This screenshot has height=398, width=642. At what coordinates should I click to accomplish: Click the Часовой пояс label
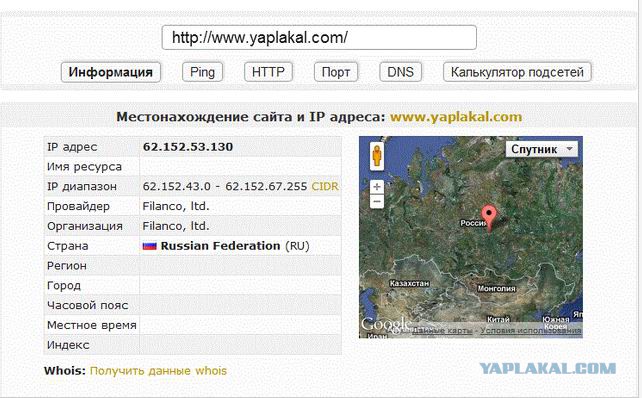pyautogui.click(x=88, y=305)
